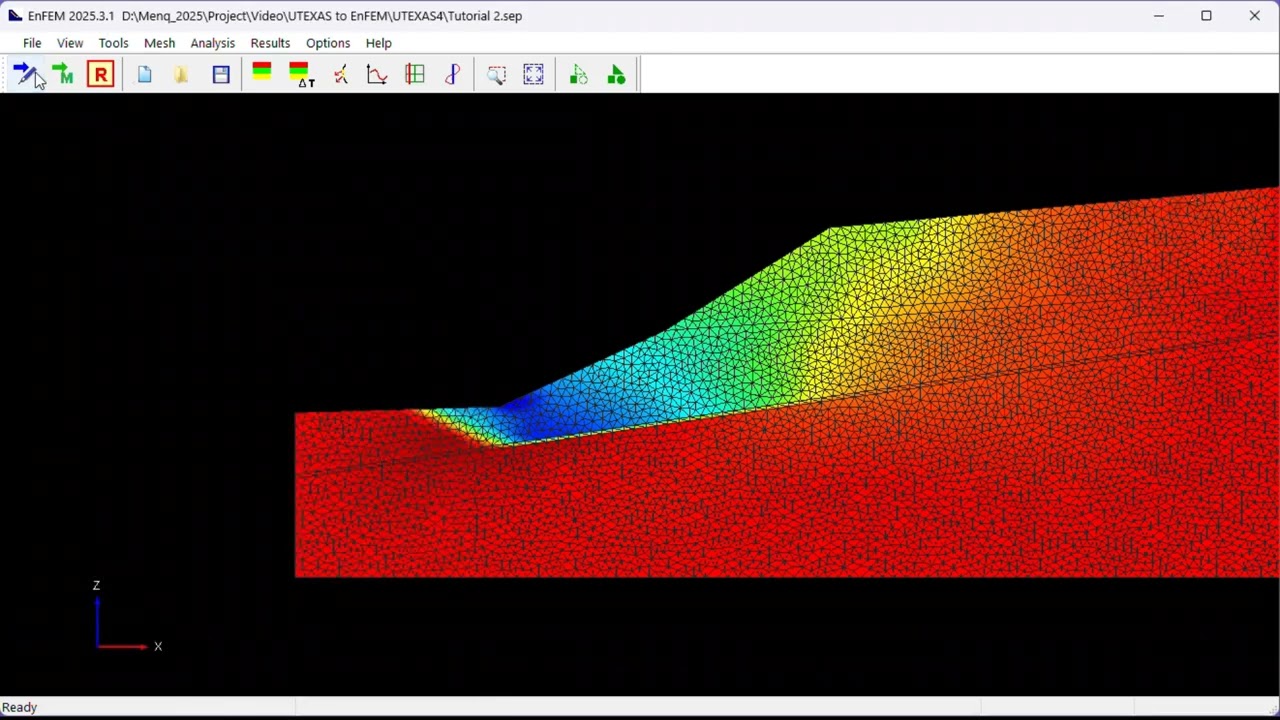Viewport: 1280px width, 720px height.
Task: Click the red R results icon
Action: click(x=101, y=75)
